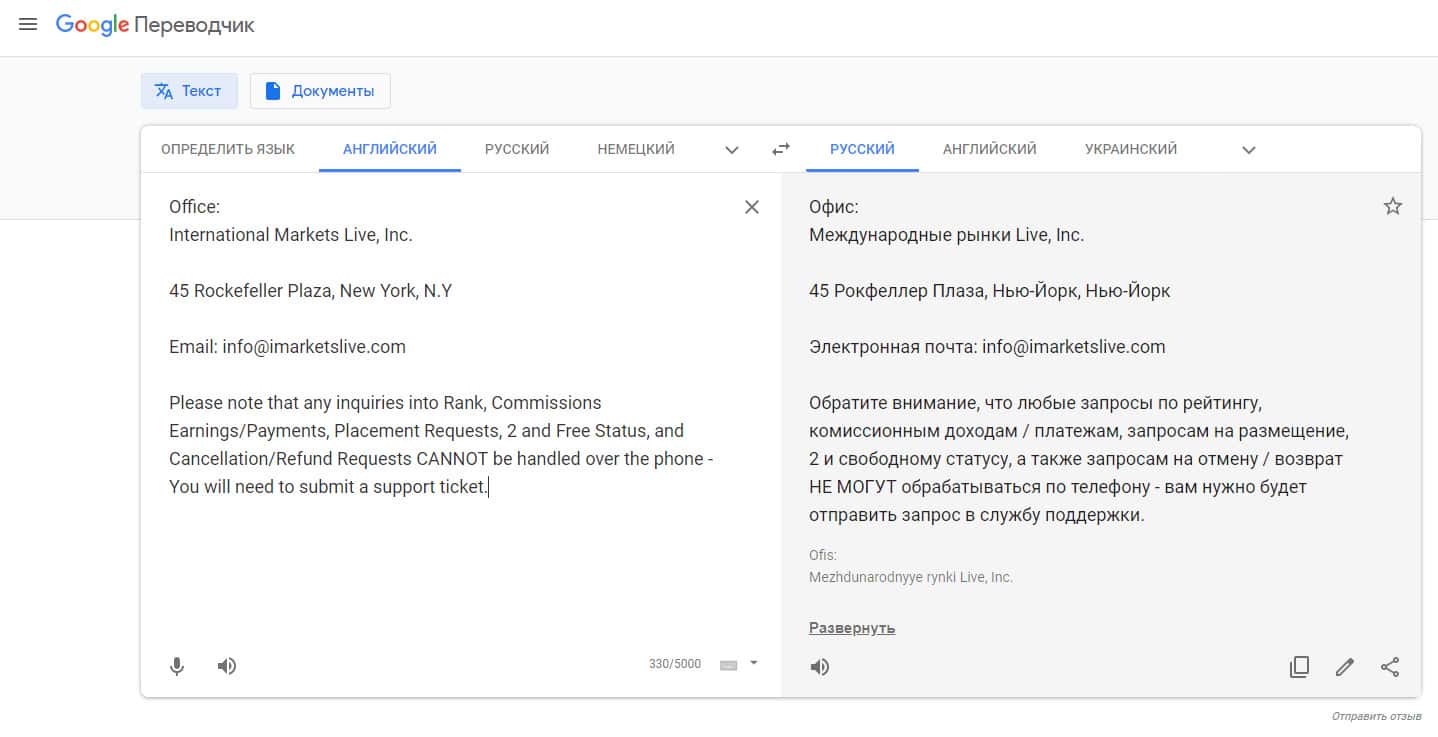Click Отправить отзыв feedback link

tap(1376, 717)
